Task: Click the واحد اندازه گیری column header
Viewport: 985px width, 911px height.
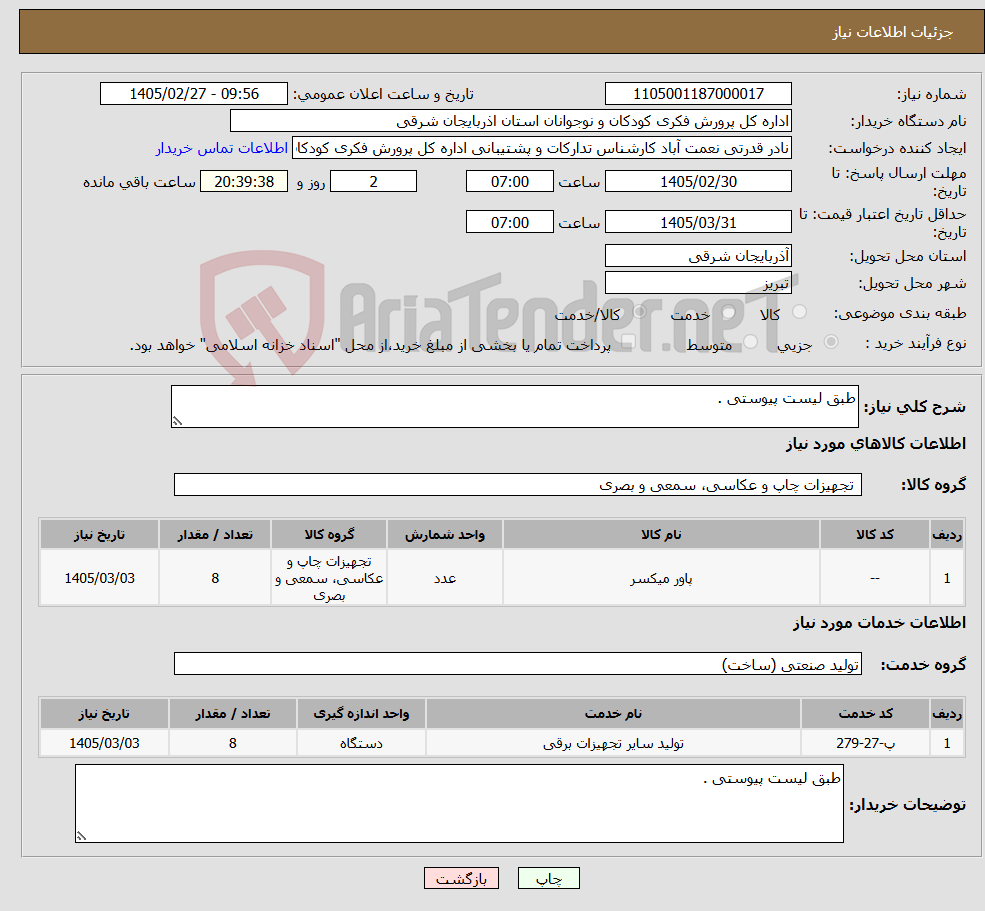Action: click(x=361, y=714)
